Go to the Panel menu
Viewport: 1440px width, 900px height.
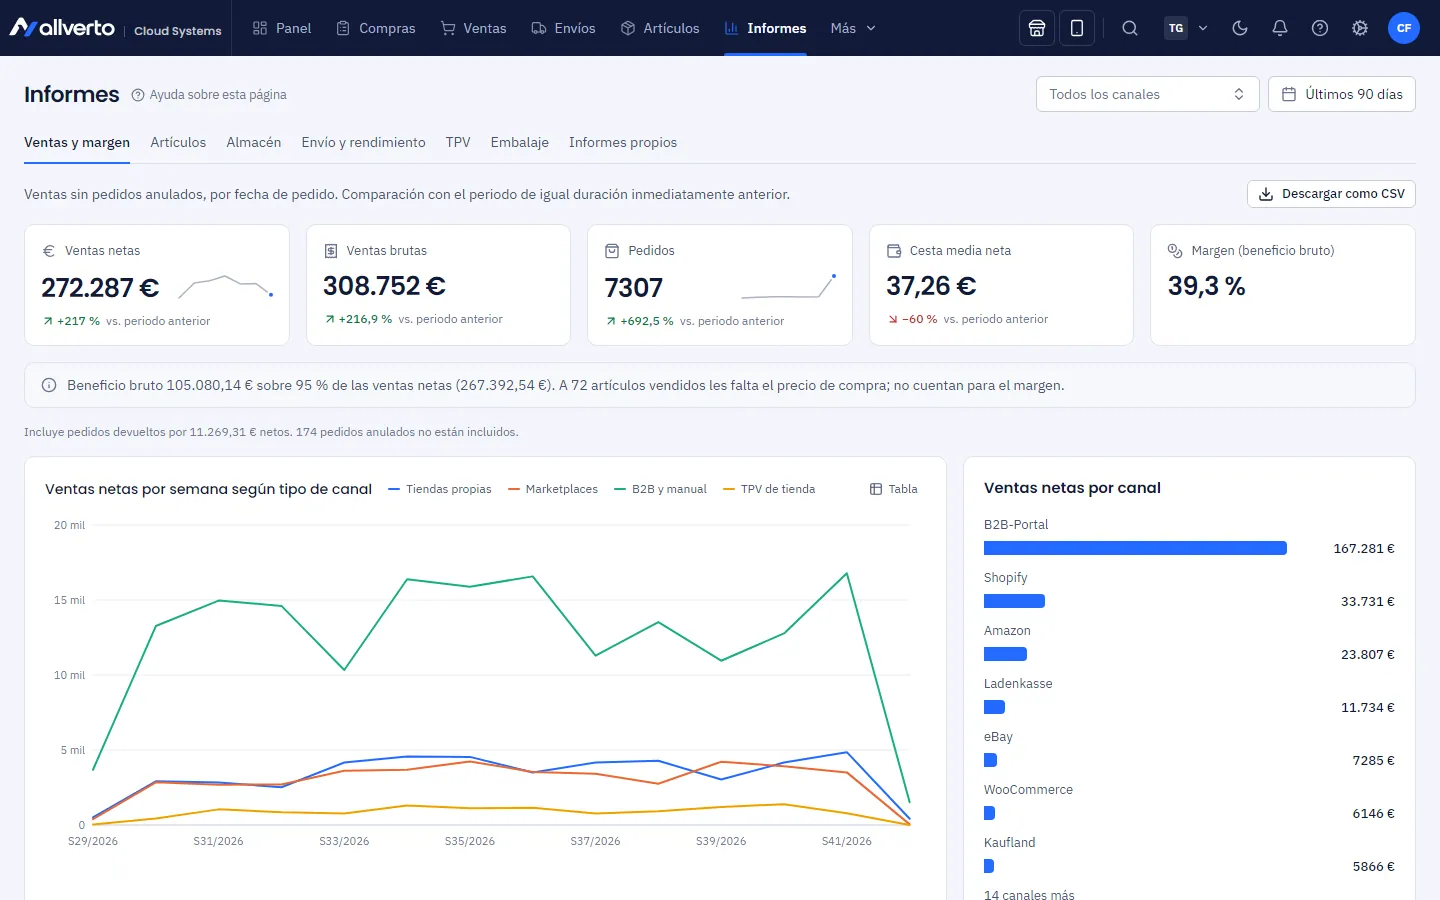point(282,28)
